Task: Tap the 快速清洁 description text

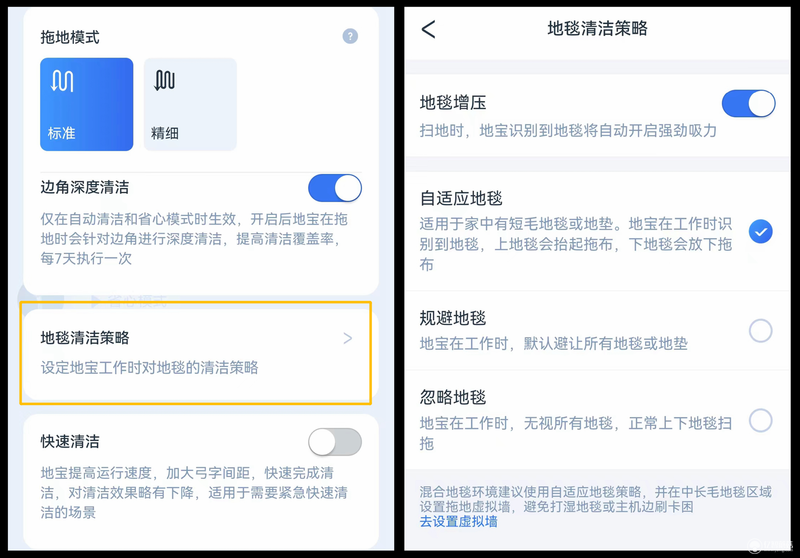Action: click(x=194, y=493)
